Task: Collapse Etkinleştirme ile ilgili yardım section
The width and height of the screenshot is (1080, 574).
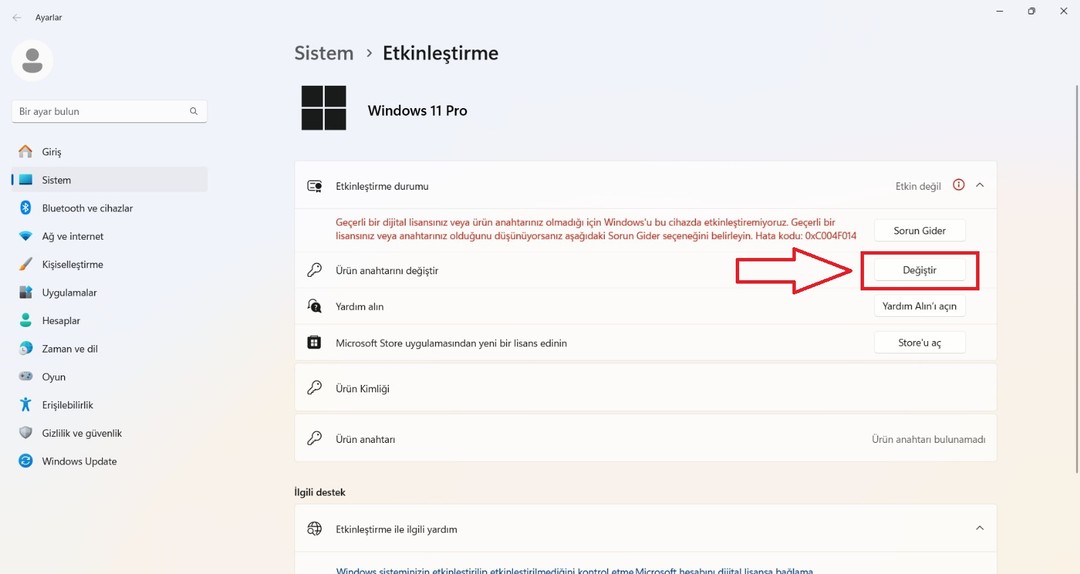Action: point(980,528)
